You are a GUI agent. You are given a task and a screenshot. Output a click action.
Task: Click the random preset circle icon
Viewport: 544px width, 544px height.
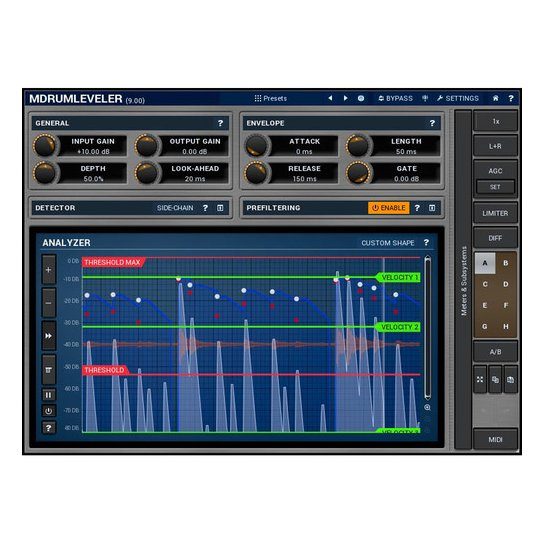pyautogui.click(x=361, y=99)
